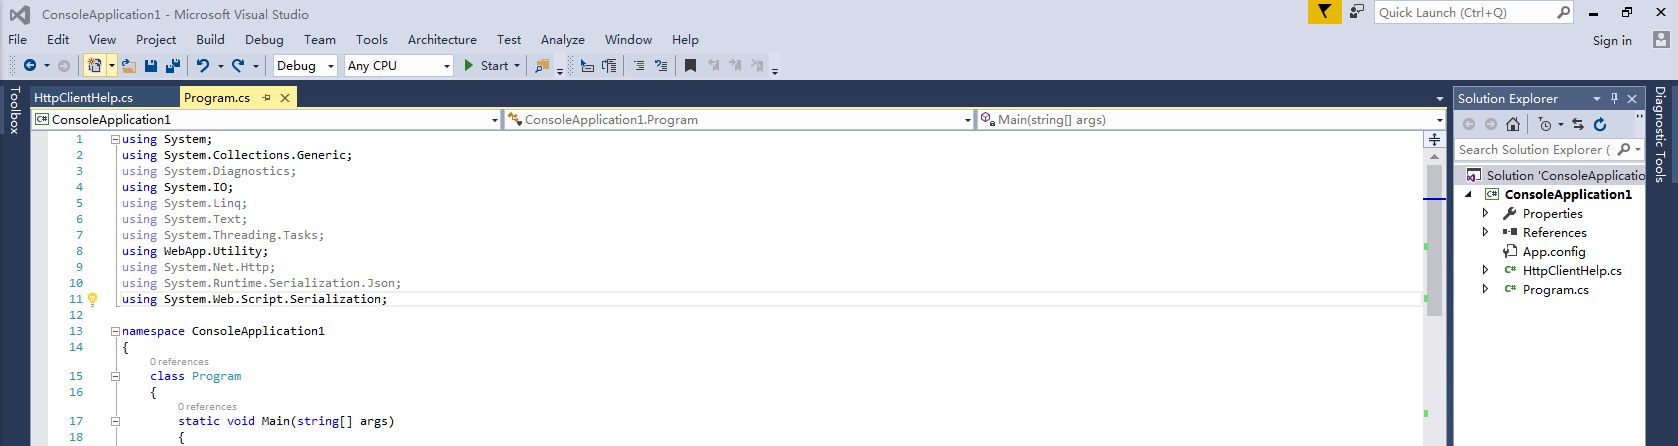Switch to the HttpClientHelp.cs tab
The height and width of the screenshot is (446, 1678).
83,98
